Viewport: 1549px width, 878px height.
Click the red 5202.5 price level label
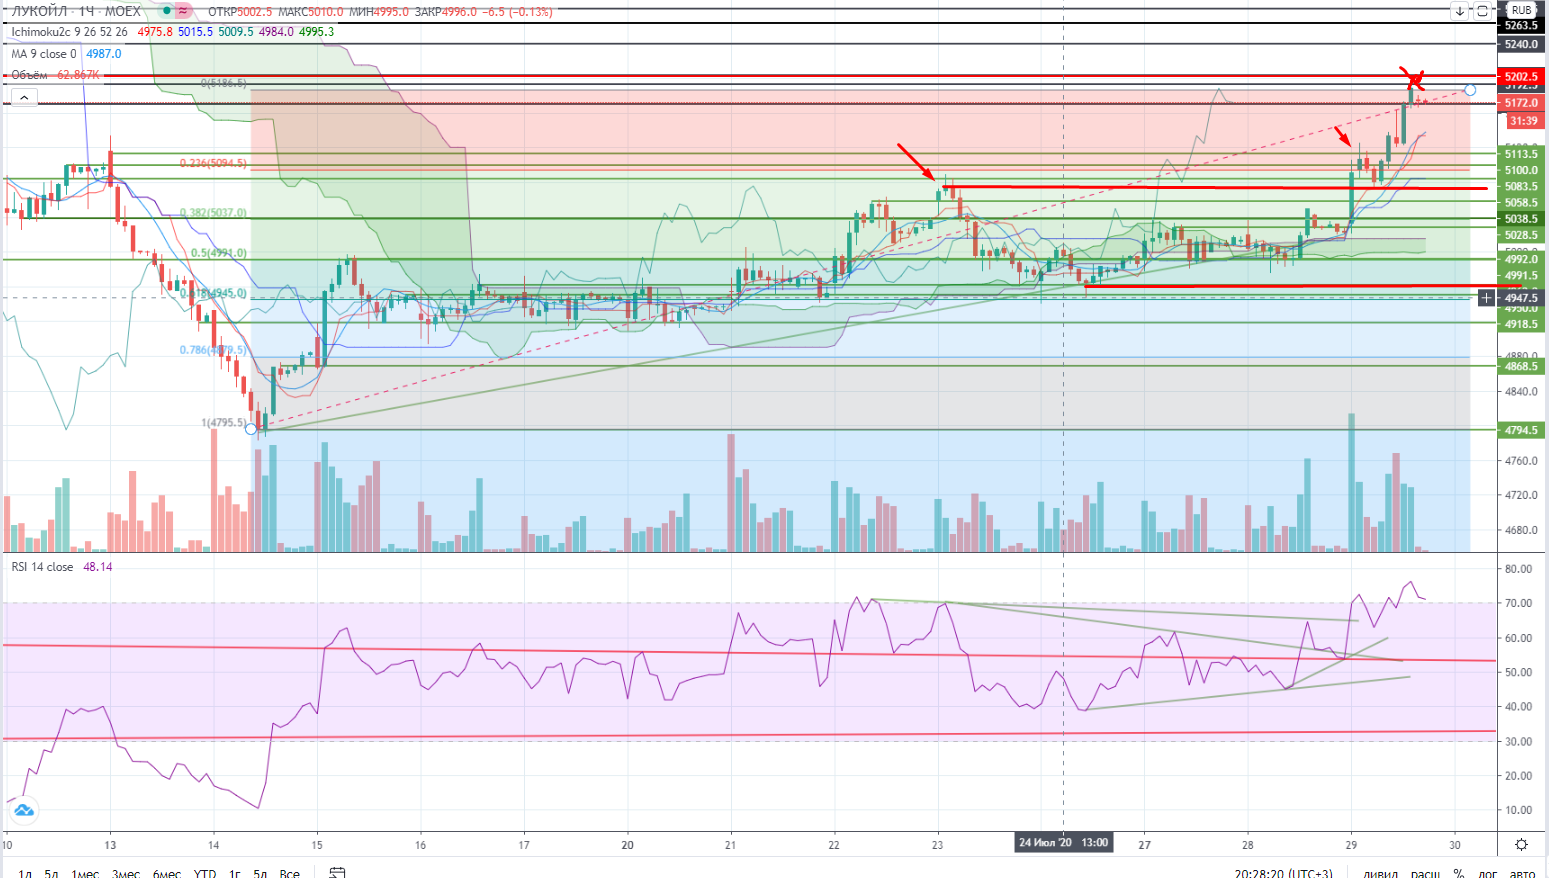pyautogui.click(x=1520, y=77)
